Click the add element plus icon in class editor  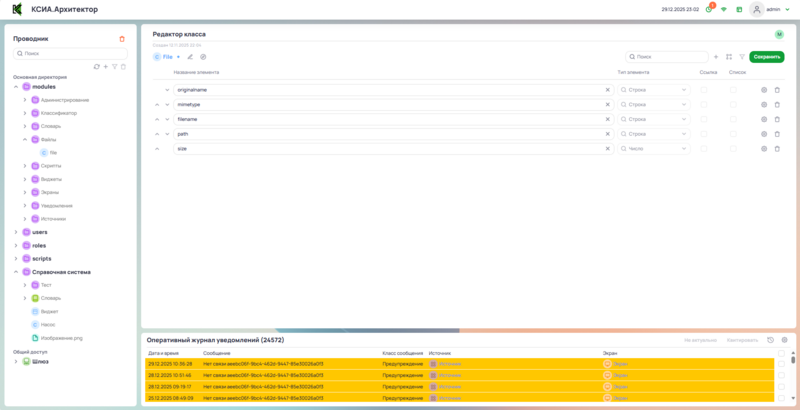[715, 57]
